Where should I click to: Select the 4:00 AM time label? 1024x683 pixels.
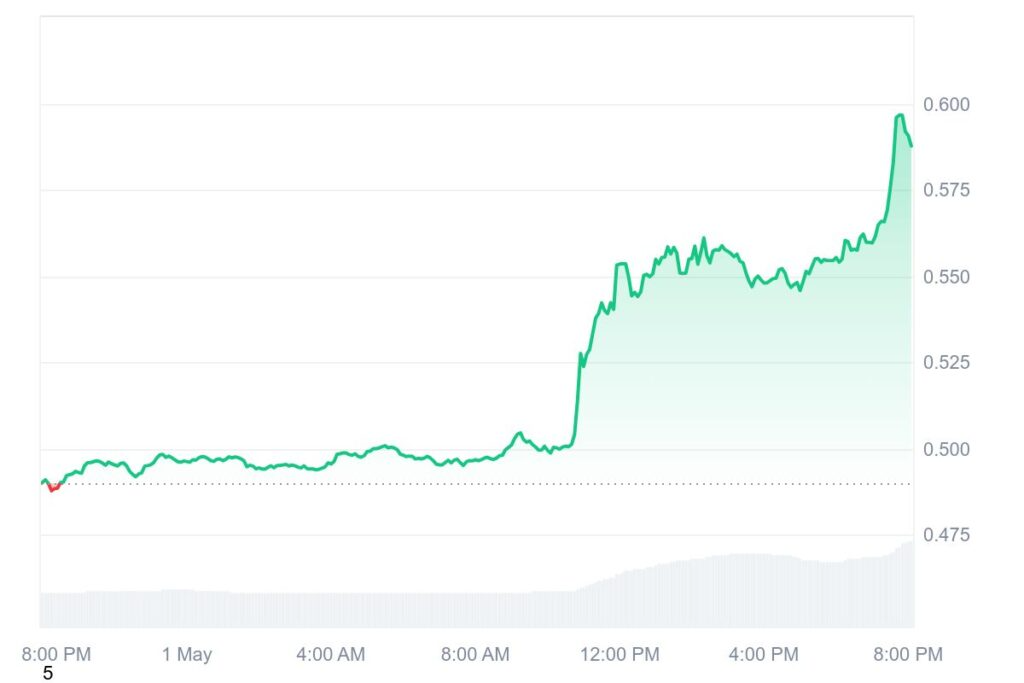(x=332, y=655)
